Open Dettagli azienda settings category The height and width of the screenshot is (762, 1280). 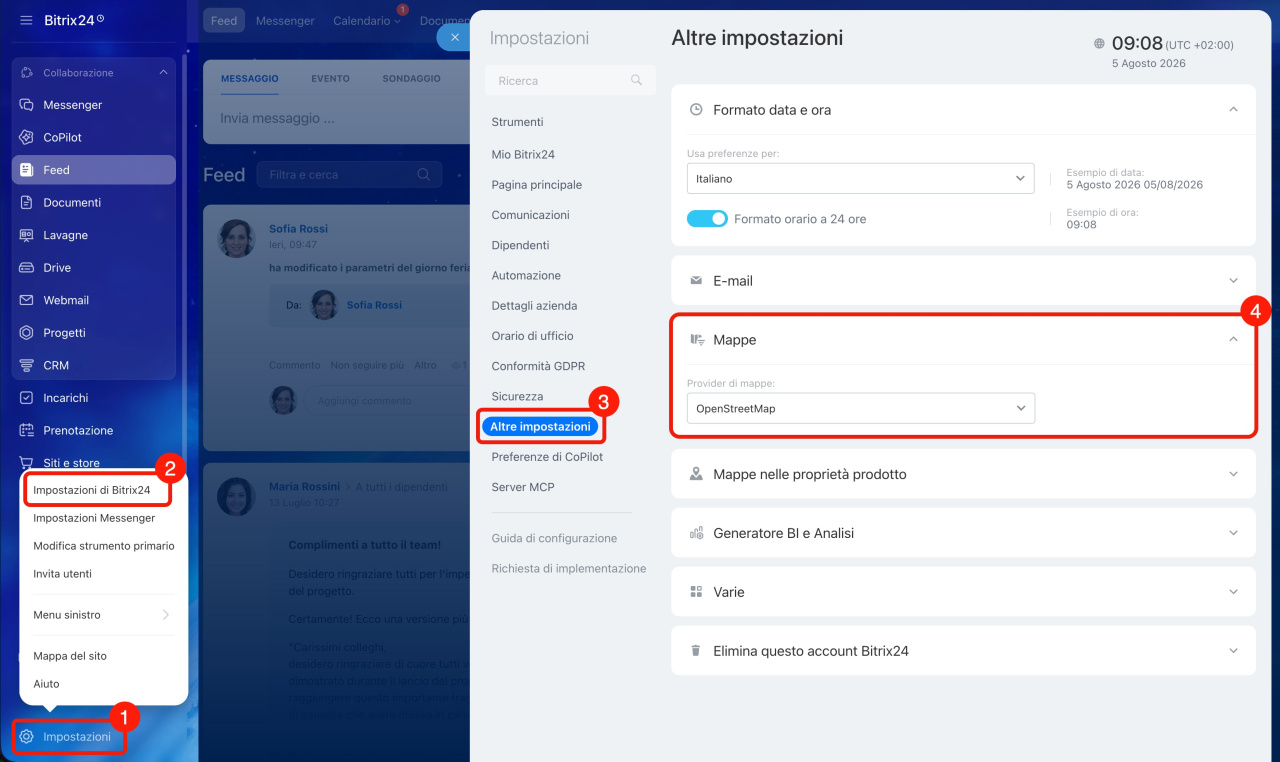point(534,306)
